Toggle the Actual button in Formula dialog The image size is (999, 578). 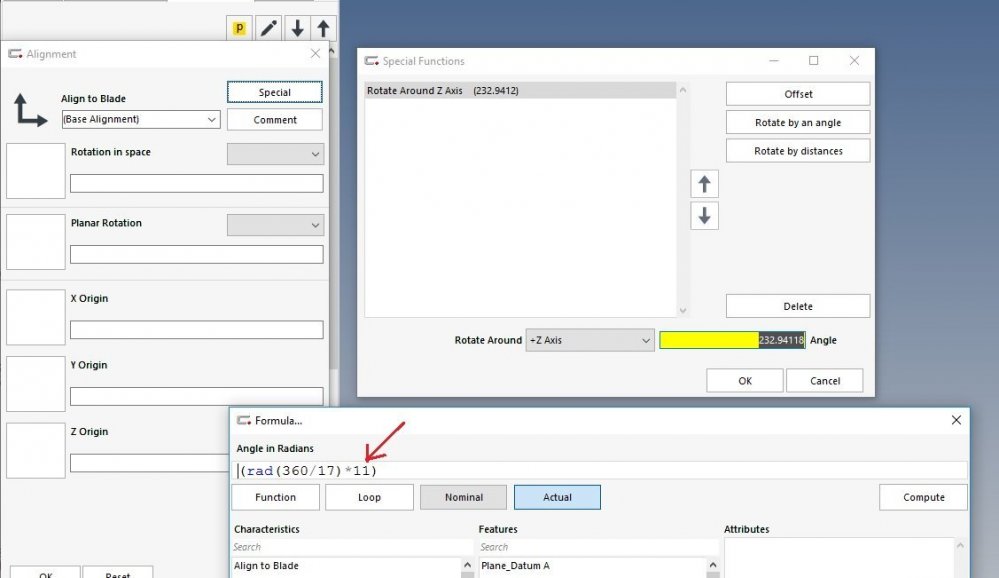coord(557,497)
